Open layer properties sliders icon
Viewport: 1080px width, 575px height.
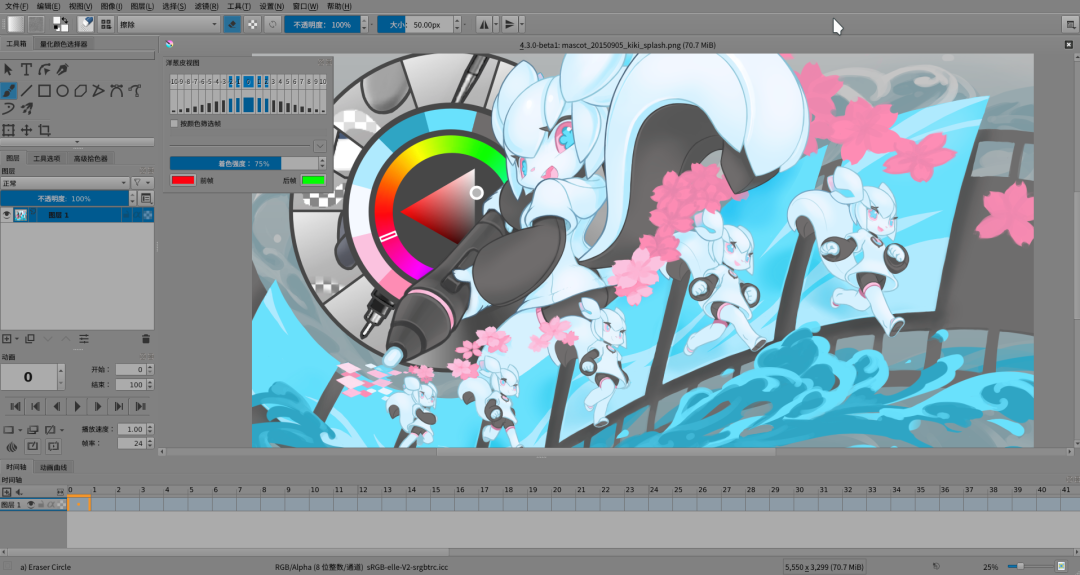click(x=83, y=339)
